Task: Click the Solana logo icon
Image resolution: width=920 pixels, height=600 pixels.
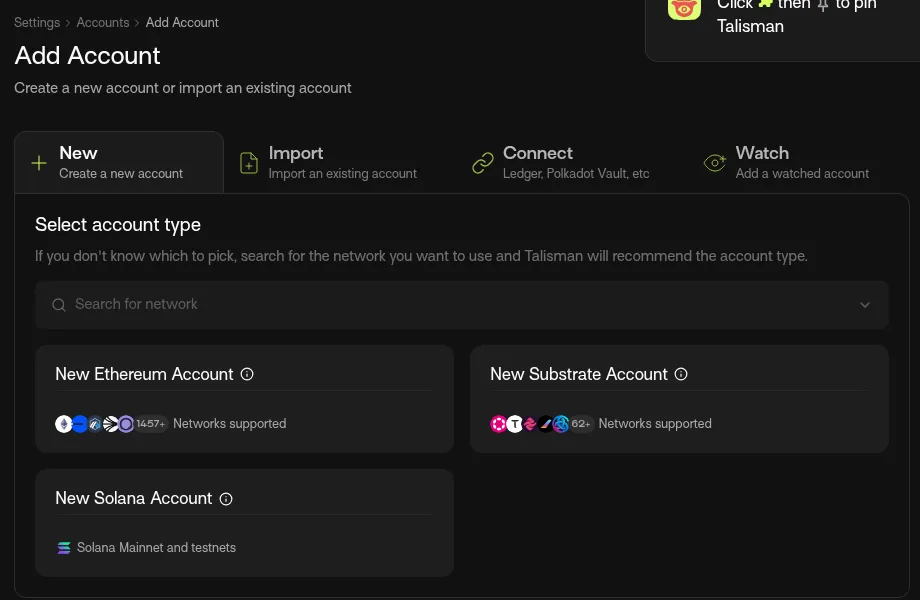Action: [64, 548]
